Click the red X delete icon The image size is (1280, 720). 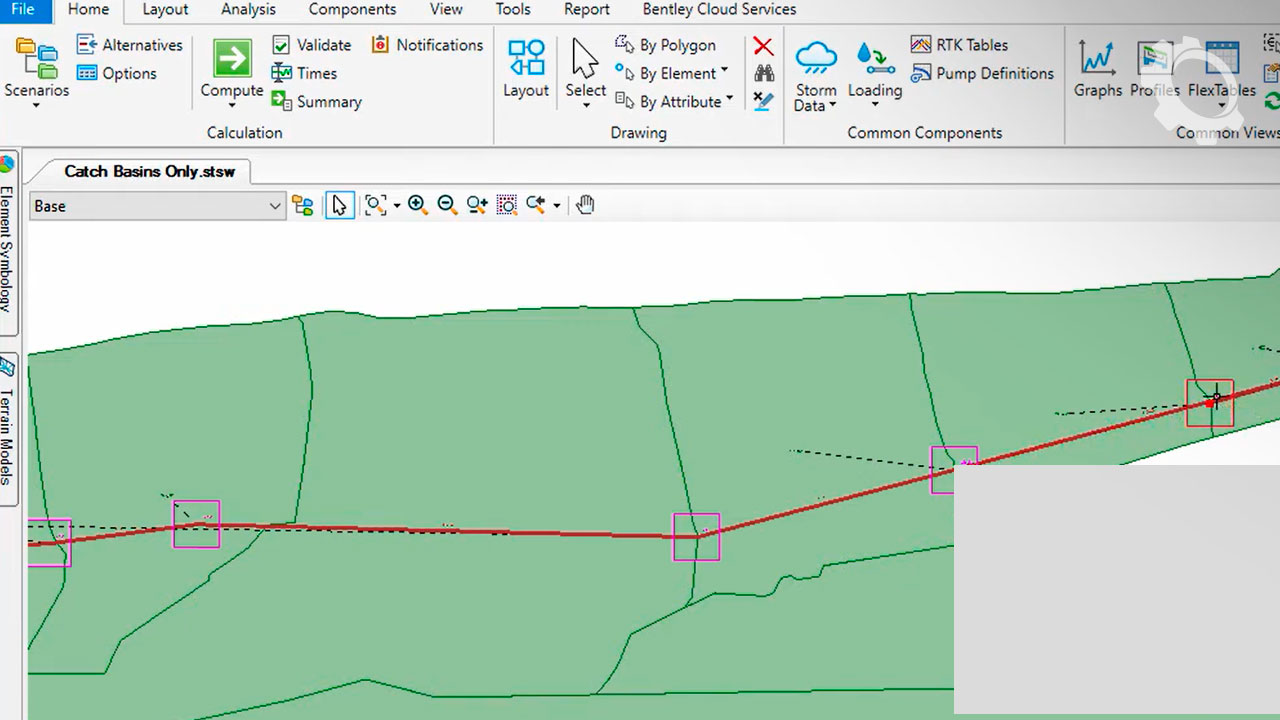763,46
